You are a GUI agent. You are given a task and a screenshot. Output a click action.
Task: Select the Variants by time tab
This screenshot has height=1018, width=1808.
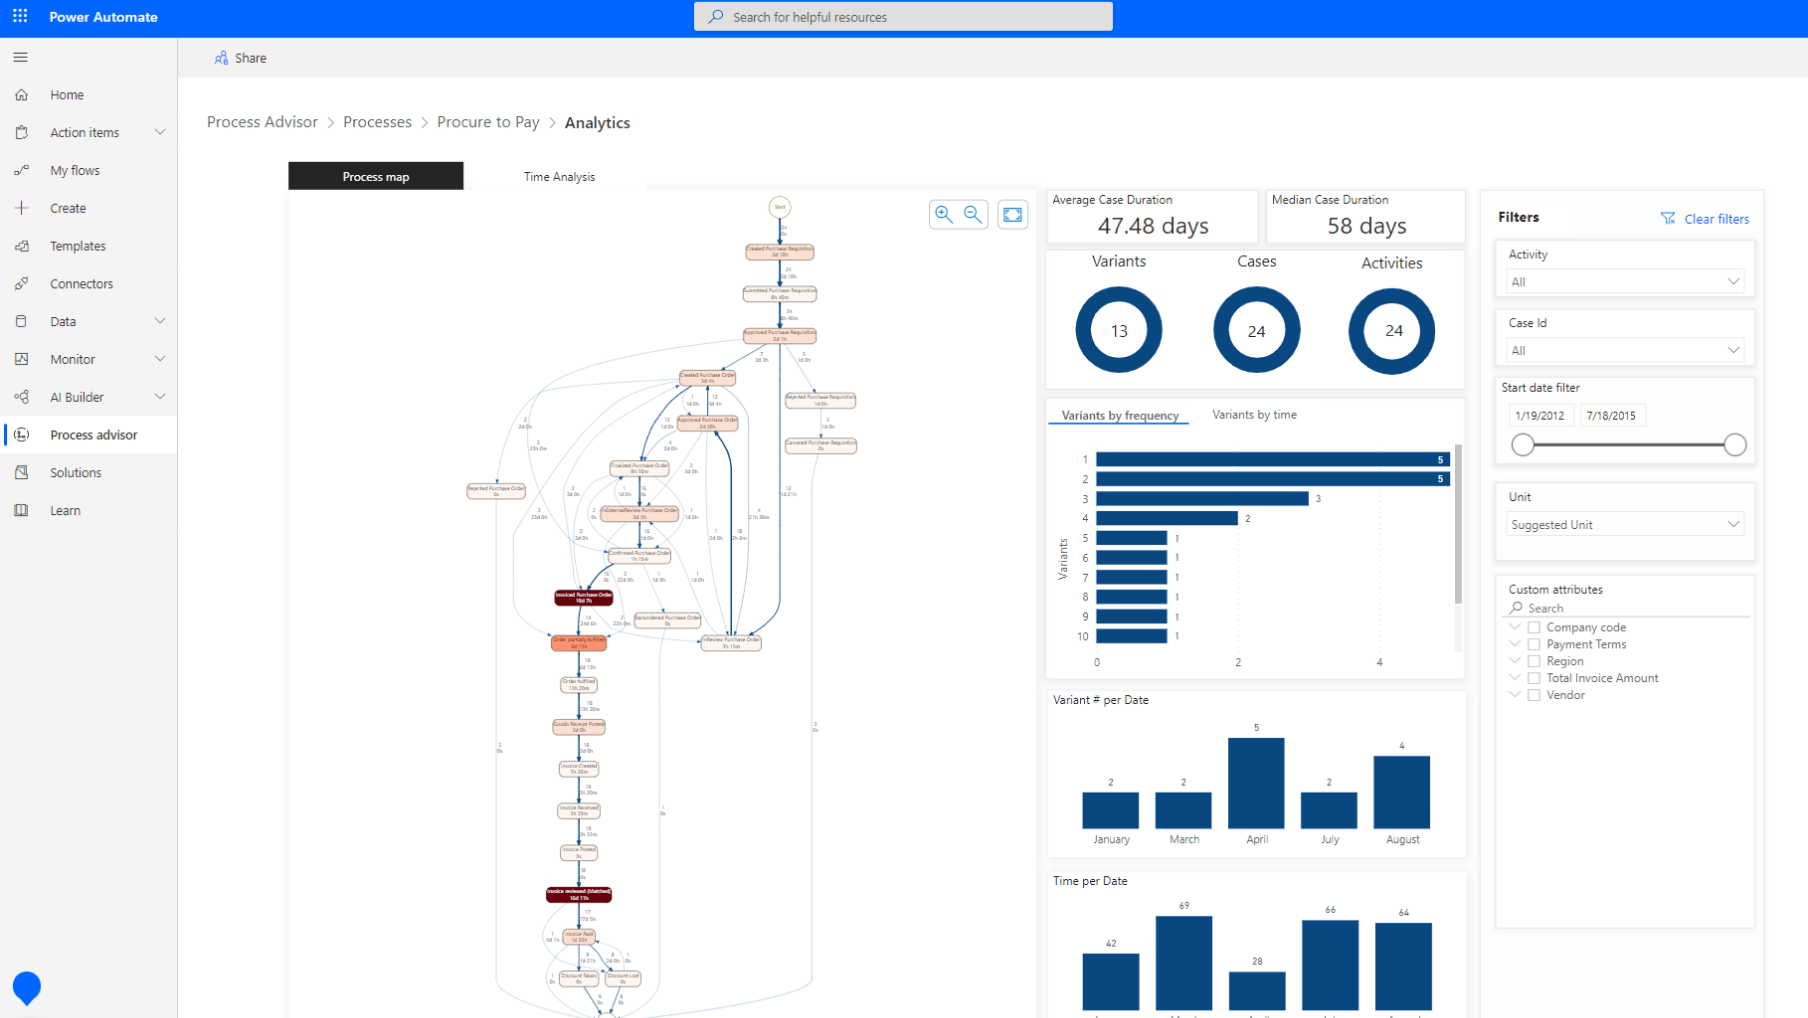click(1254, 415)
